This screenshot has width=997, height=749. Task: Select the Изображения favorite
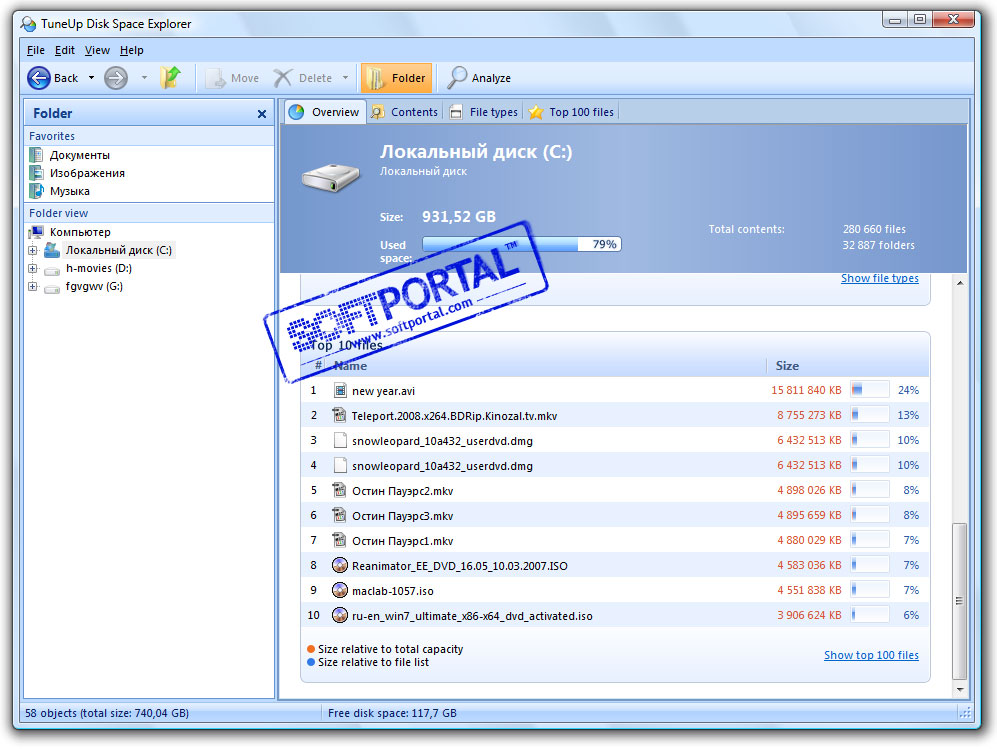point(87,173)
